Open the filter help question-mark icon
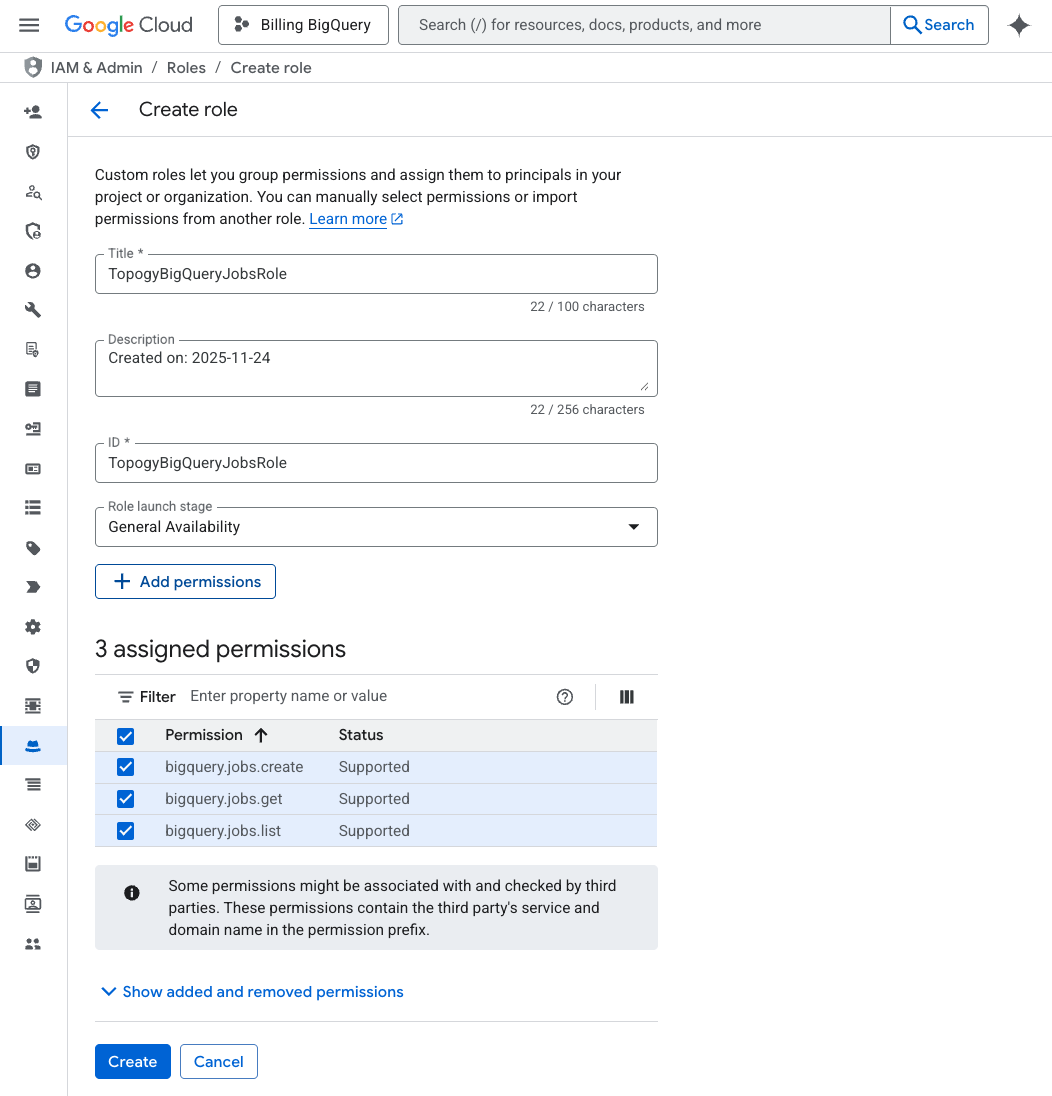 tap(565, 697)
